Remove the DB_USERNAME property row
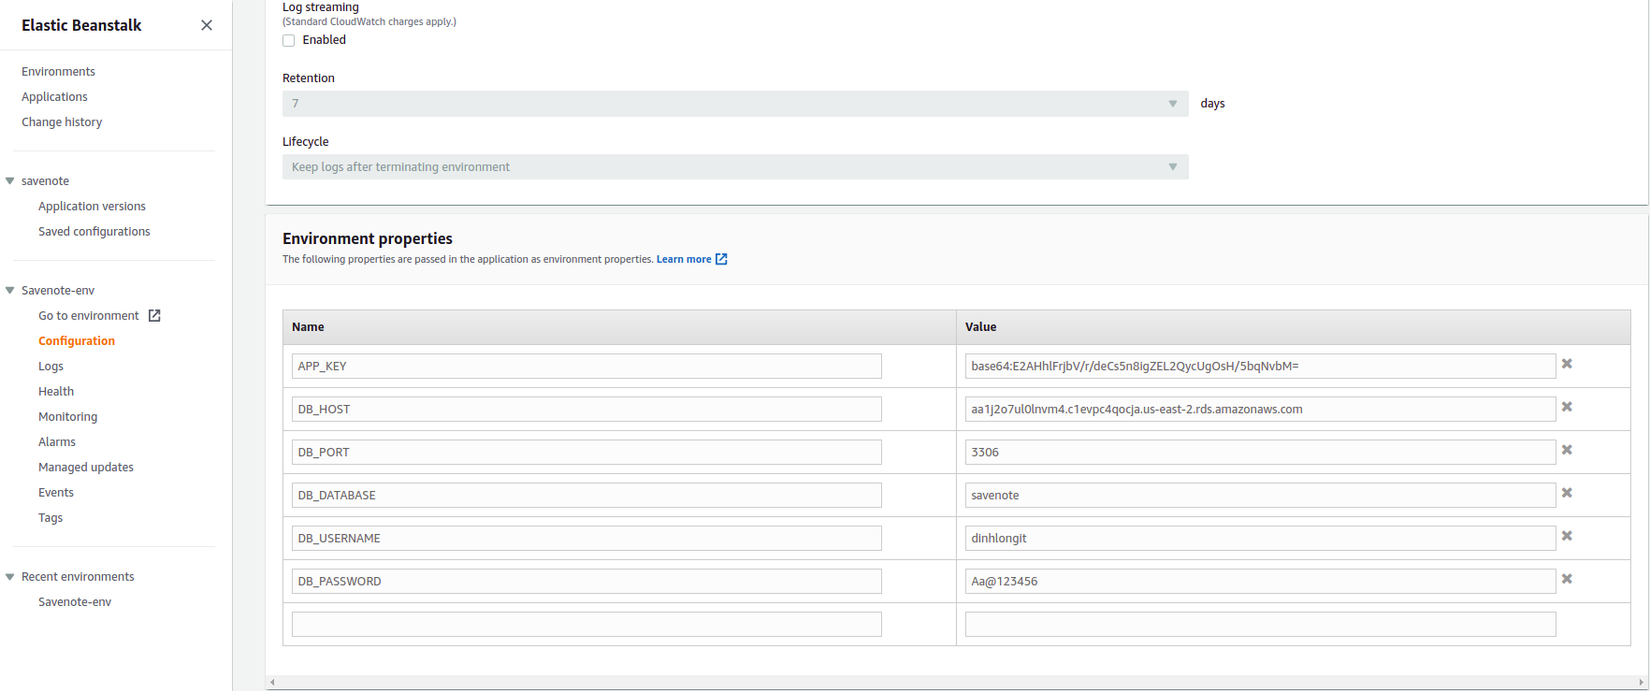1650x691 pixels. (1567, 536)
